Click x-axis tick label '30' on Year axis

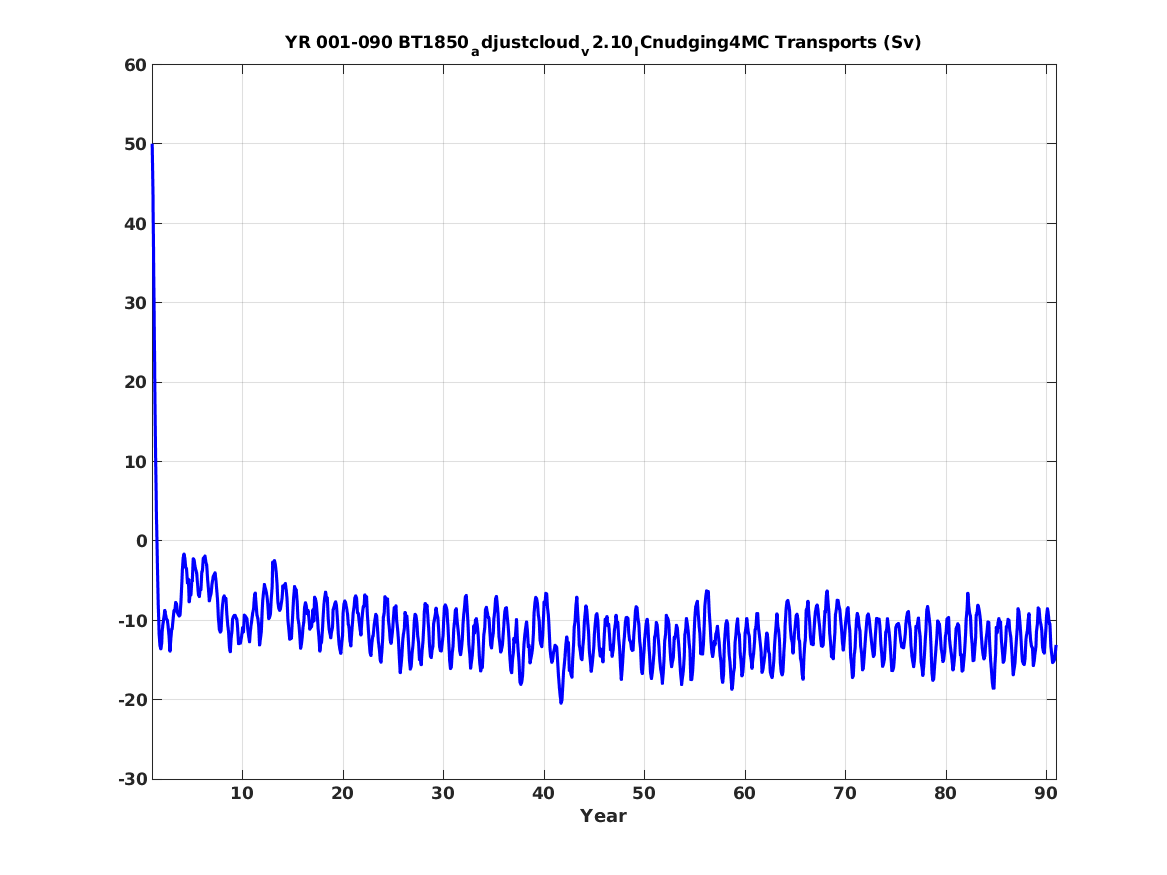pos(443,794)
